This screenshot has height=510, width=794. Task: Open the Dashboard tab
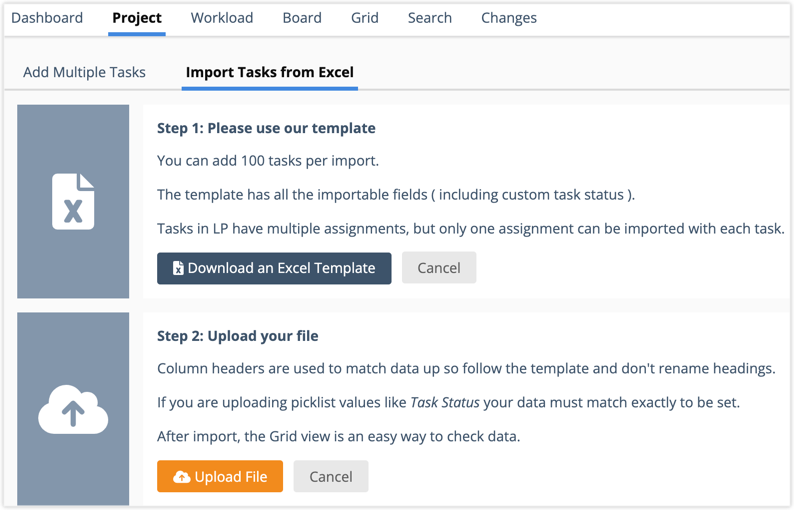47,18
